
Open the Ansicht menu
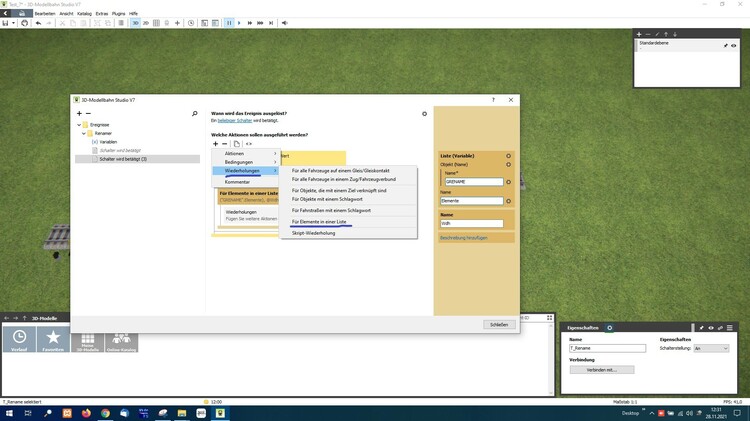pos(66,13)
